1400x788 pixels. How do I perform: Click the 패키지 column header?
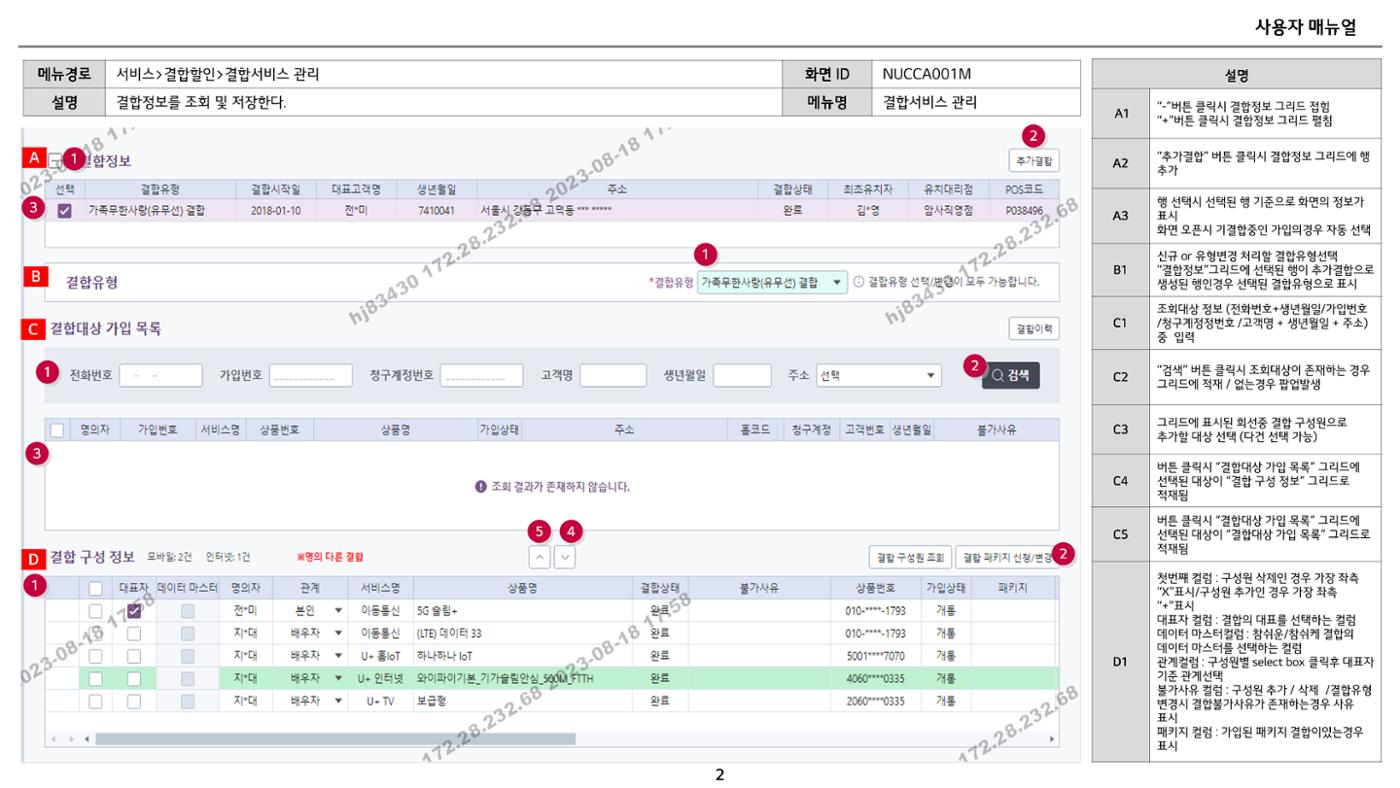[x=1012, y=588]
